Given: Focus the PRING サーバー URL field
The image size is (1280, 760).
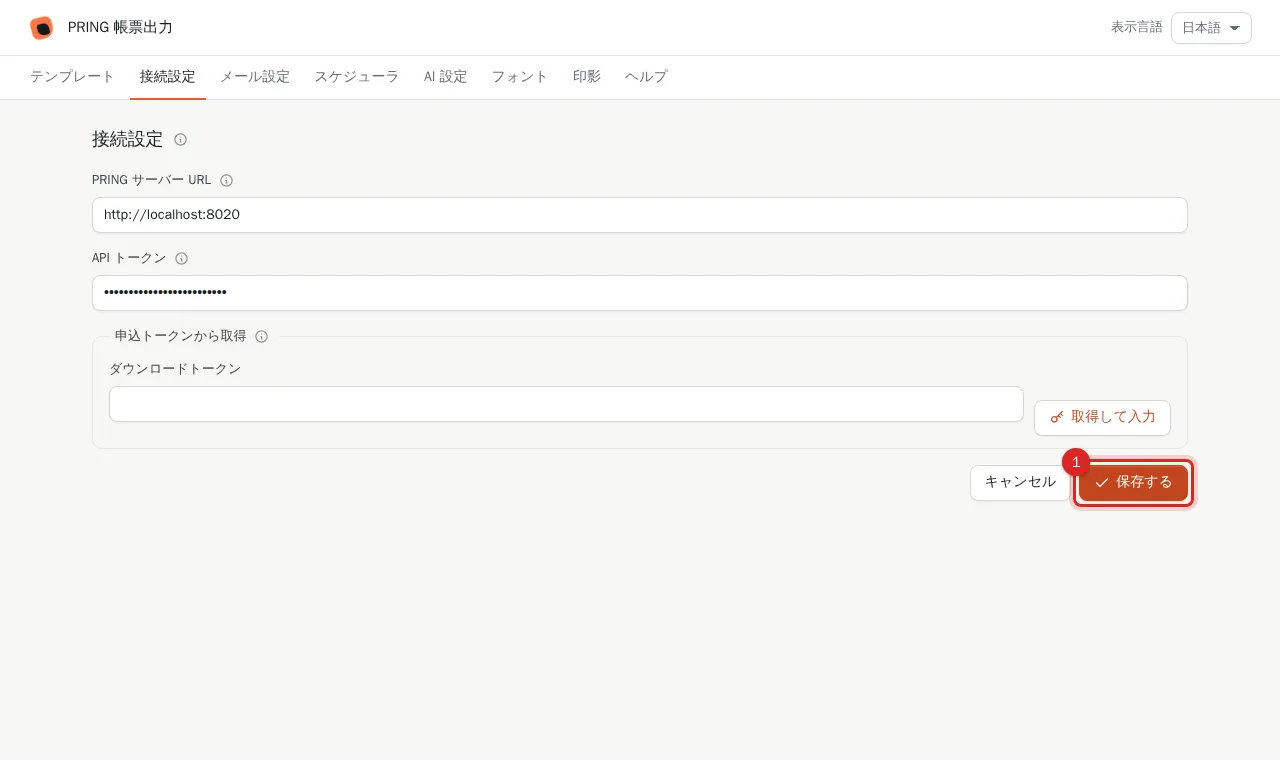Looking at the screenshot, I should click(640, 215).
